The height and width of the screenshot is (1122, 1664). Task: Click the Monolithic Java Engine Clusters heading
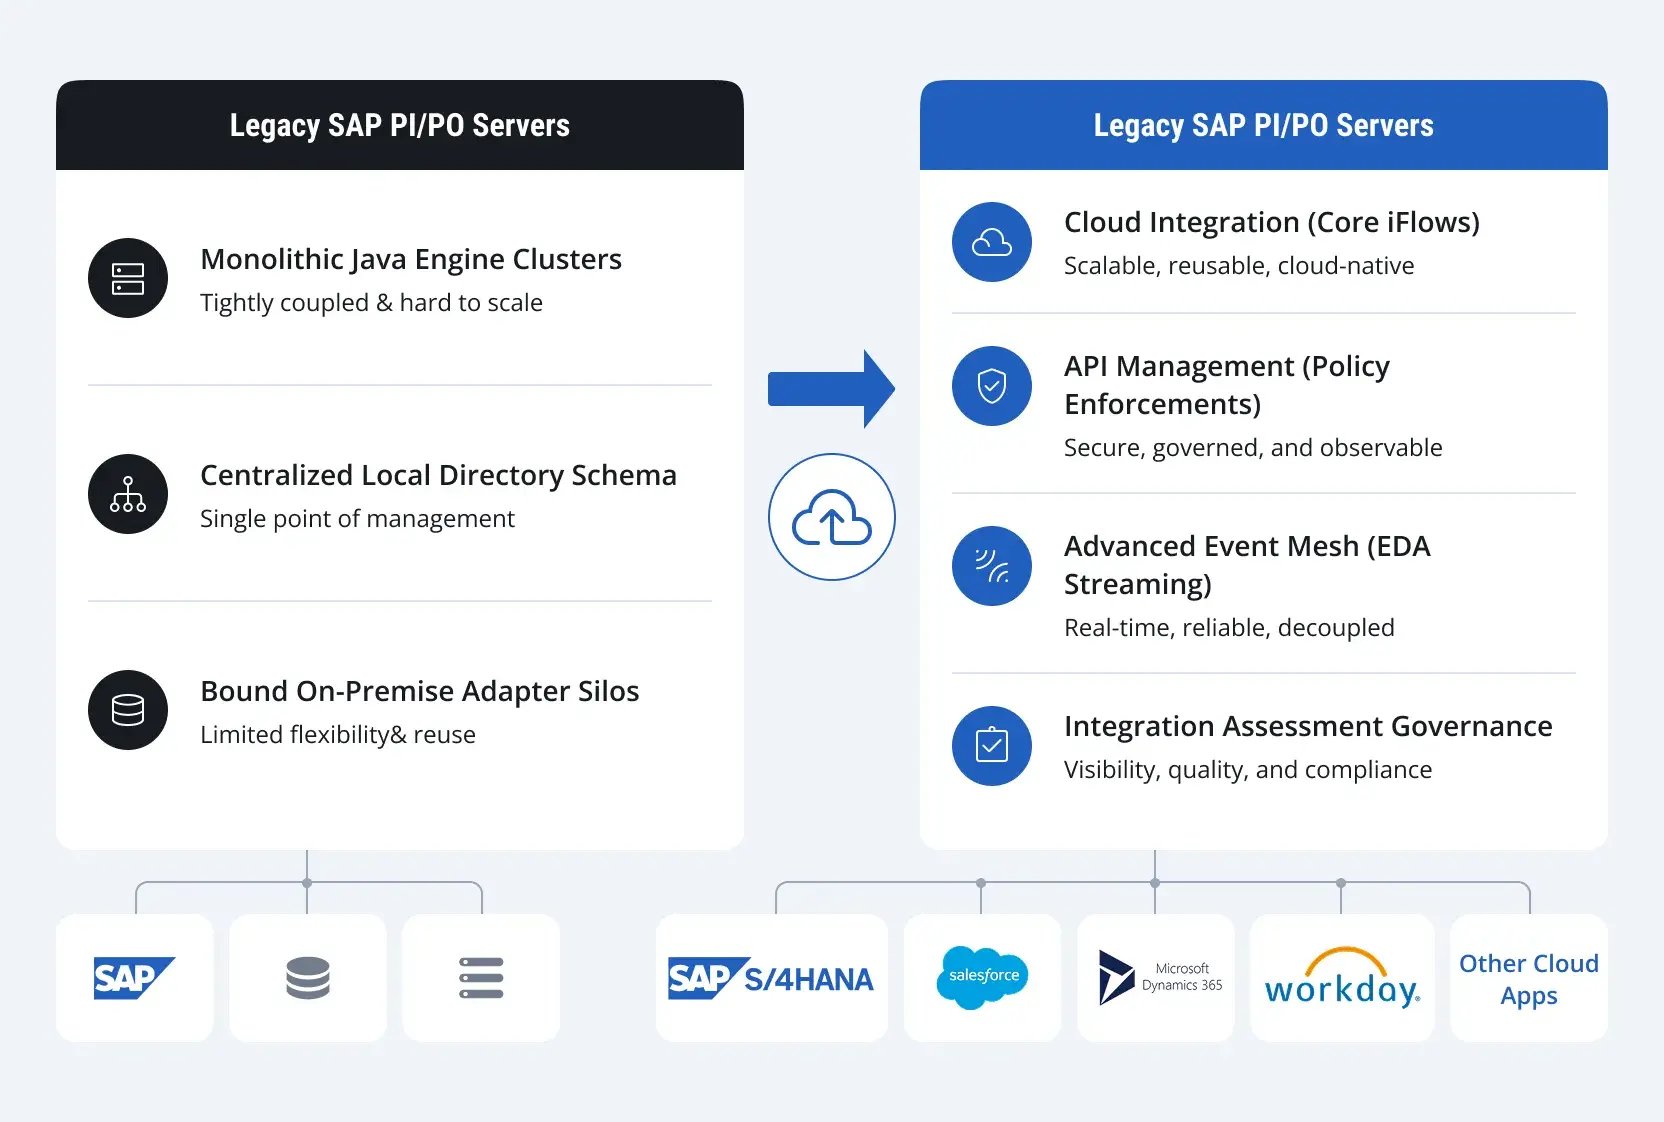point(411,259)
